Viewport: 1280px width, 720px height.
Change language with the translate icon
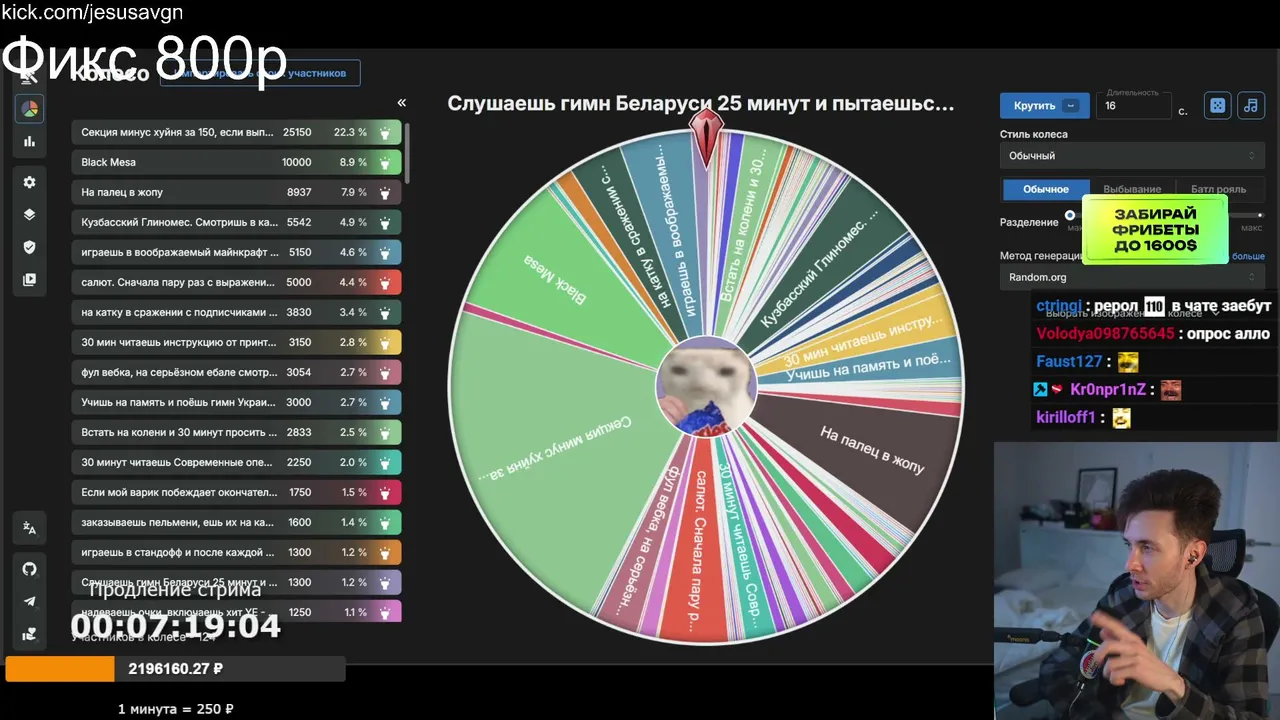(x=29, y=529)
